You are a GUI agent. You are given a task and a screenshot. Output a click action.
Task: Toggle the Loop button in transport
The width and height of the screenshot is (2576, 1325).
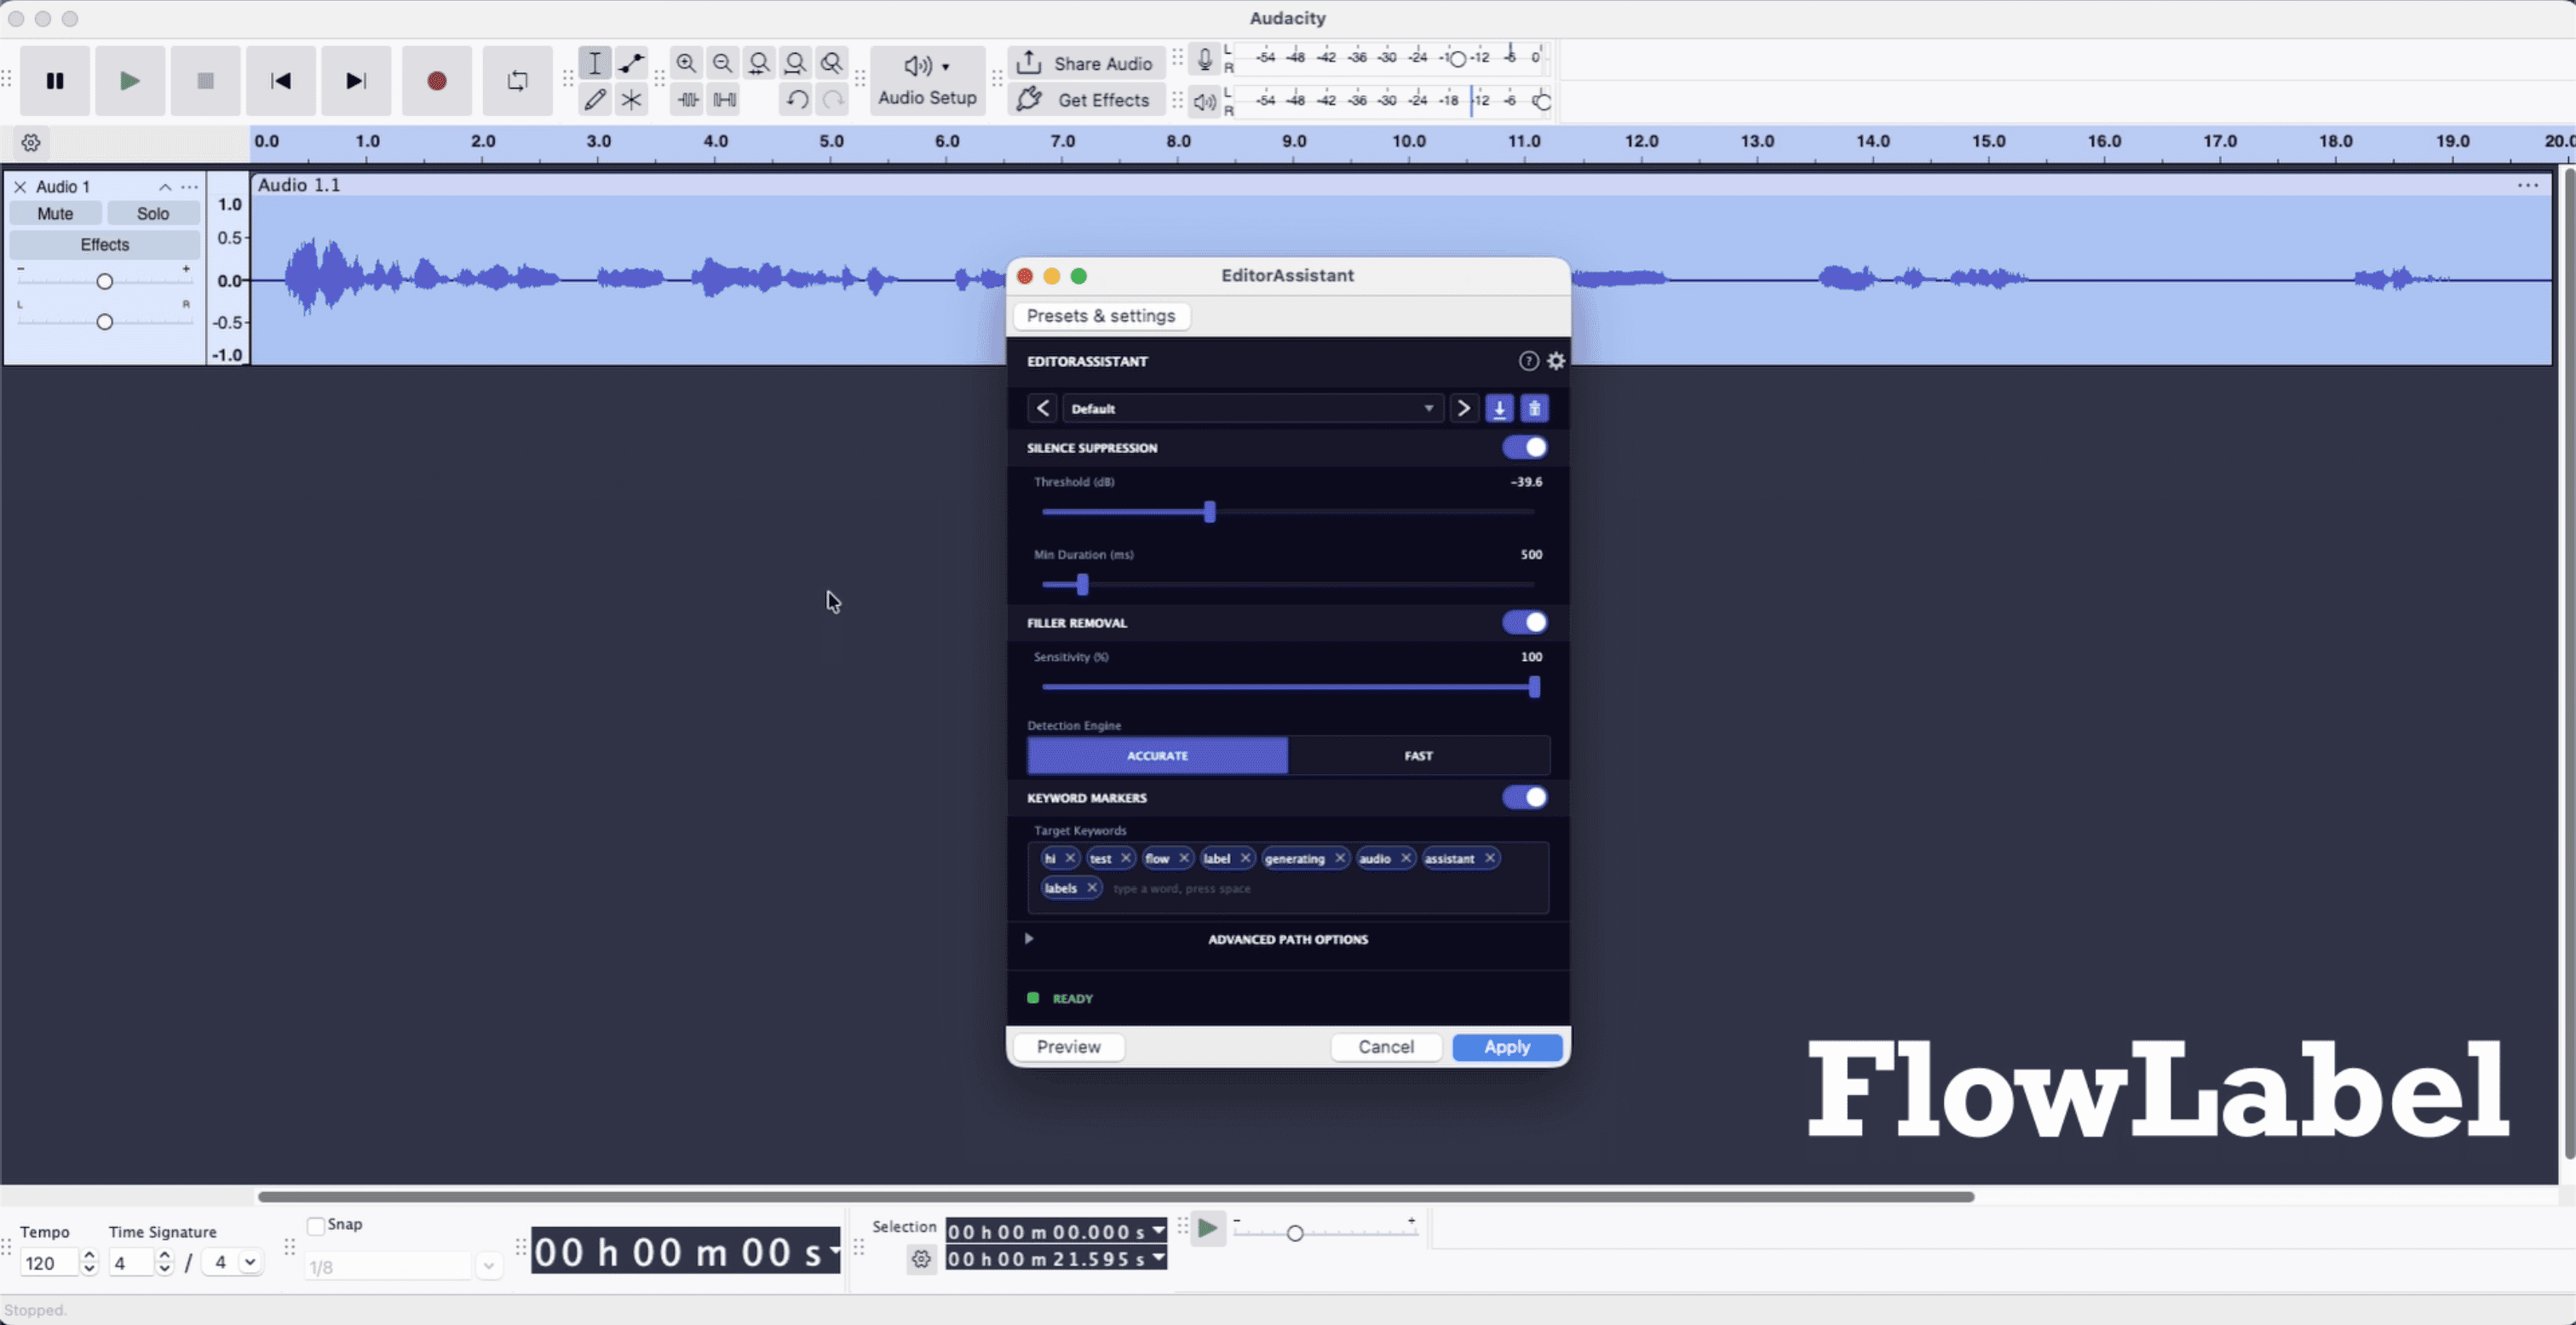[x=517, y=81]
